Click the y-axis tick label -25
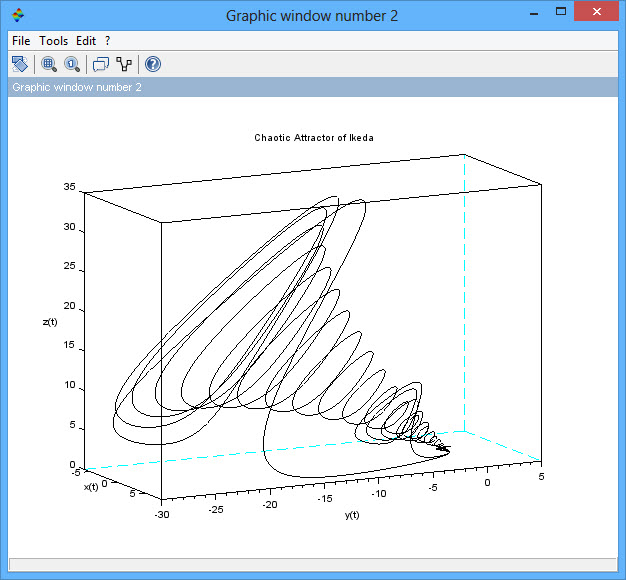The height and width of the screenshot is (580, 626). 216,509
